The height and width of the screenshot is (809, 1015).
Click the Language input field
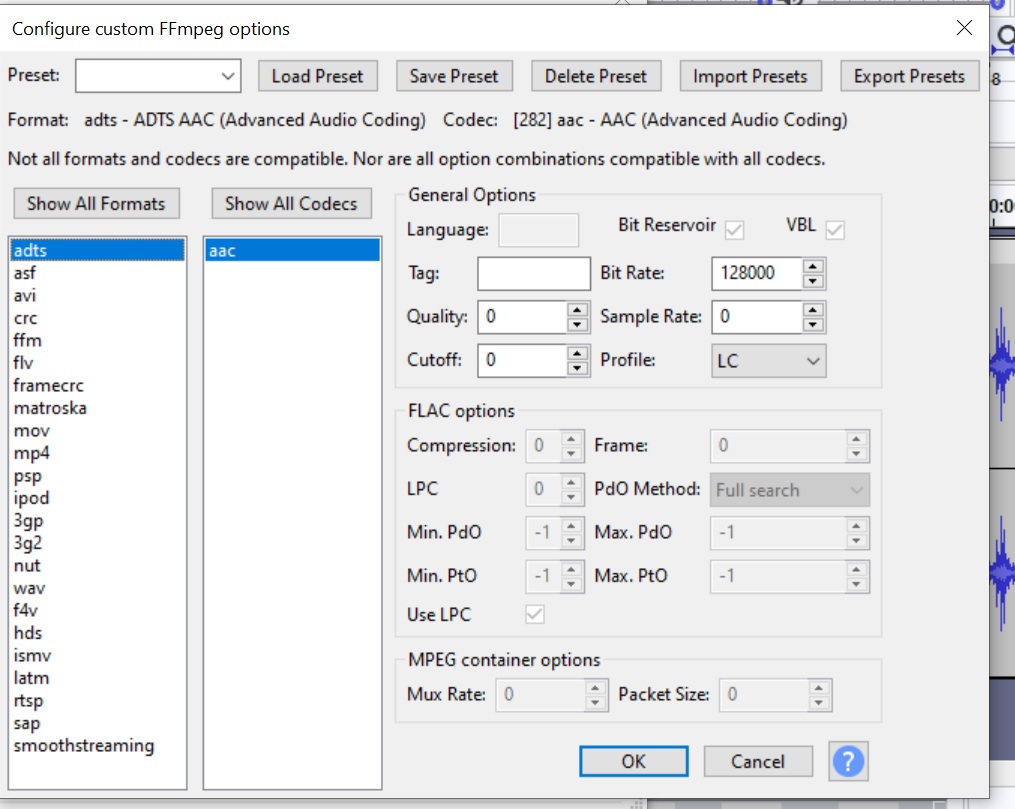point(539,230)
